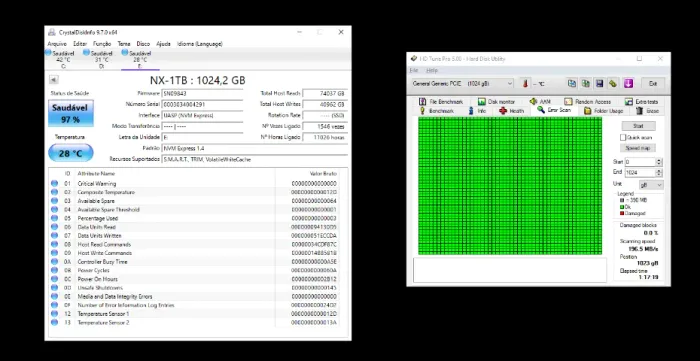Click the Total Host Reads value 74037 GB
Viewport: 700px width, 361px height.
click(325, 93)
